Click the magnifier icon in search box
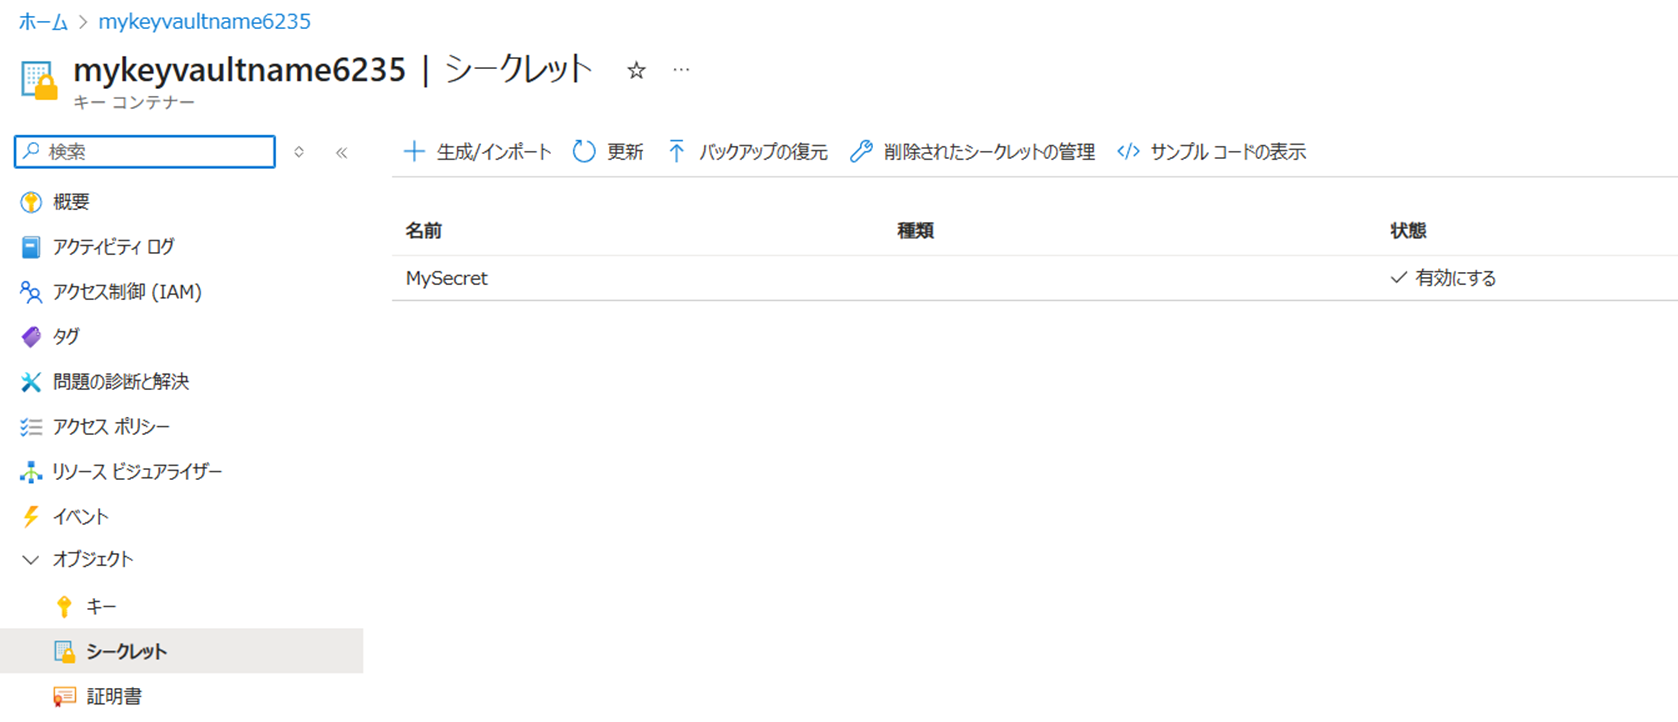The image size is (1678, 722). 32,151
